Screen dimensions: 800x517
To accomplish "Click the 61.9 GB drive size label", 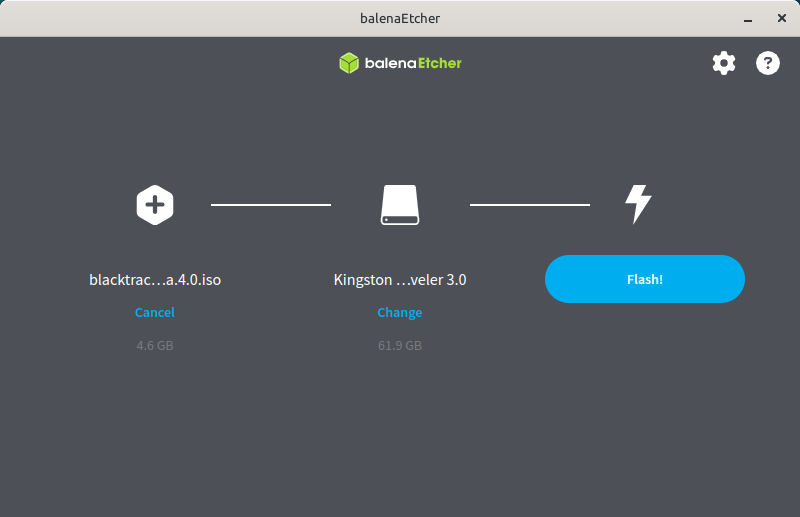I will tap(400, 346).
